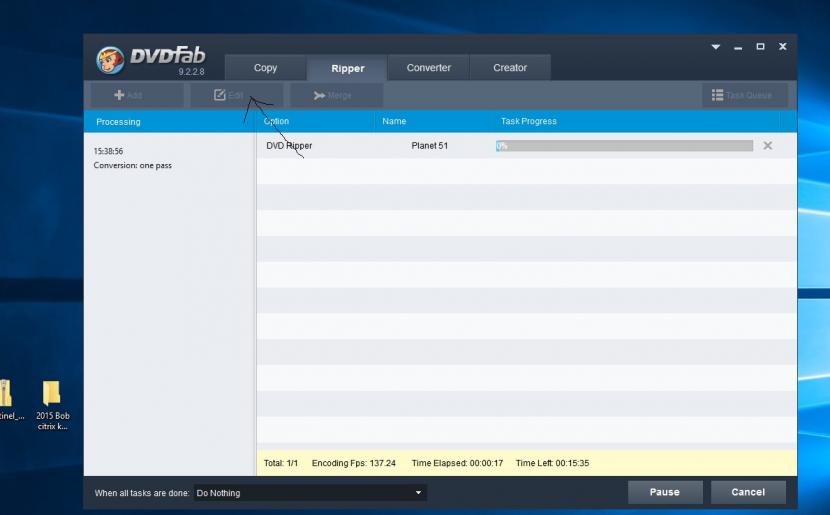Click the Option column header

[x=276, y=121]
